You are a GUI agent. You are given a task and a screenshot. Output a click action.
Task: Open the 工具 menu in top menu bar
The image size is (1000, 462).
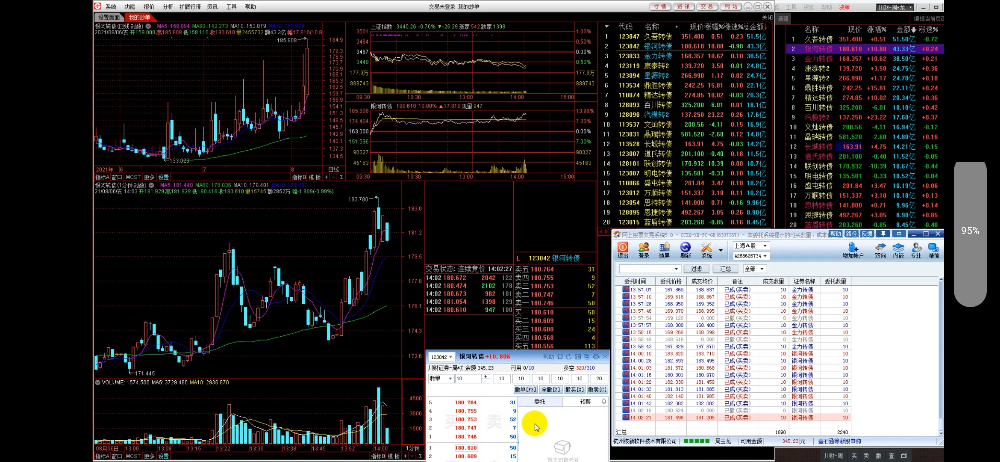230,5
